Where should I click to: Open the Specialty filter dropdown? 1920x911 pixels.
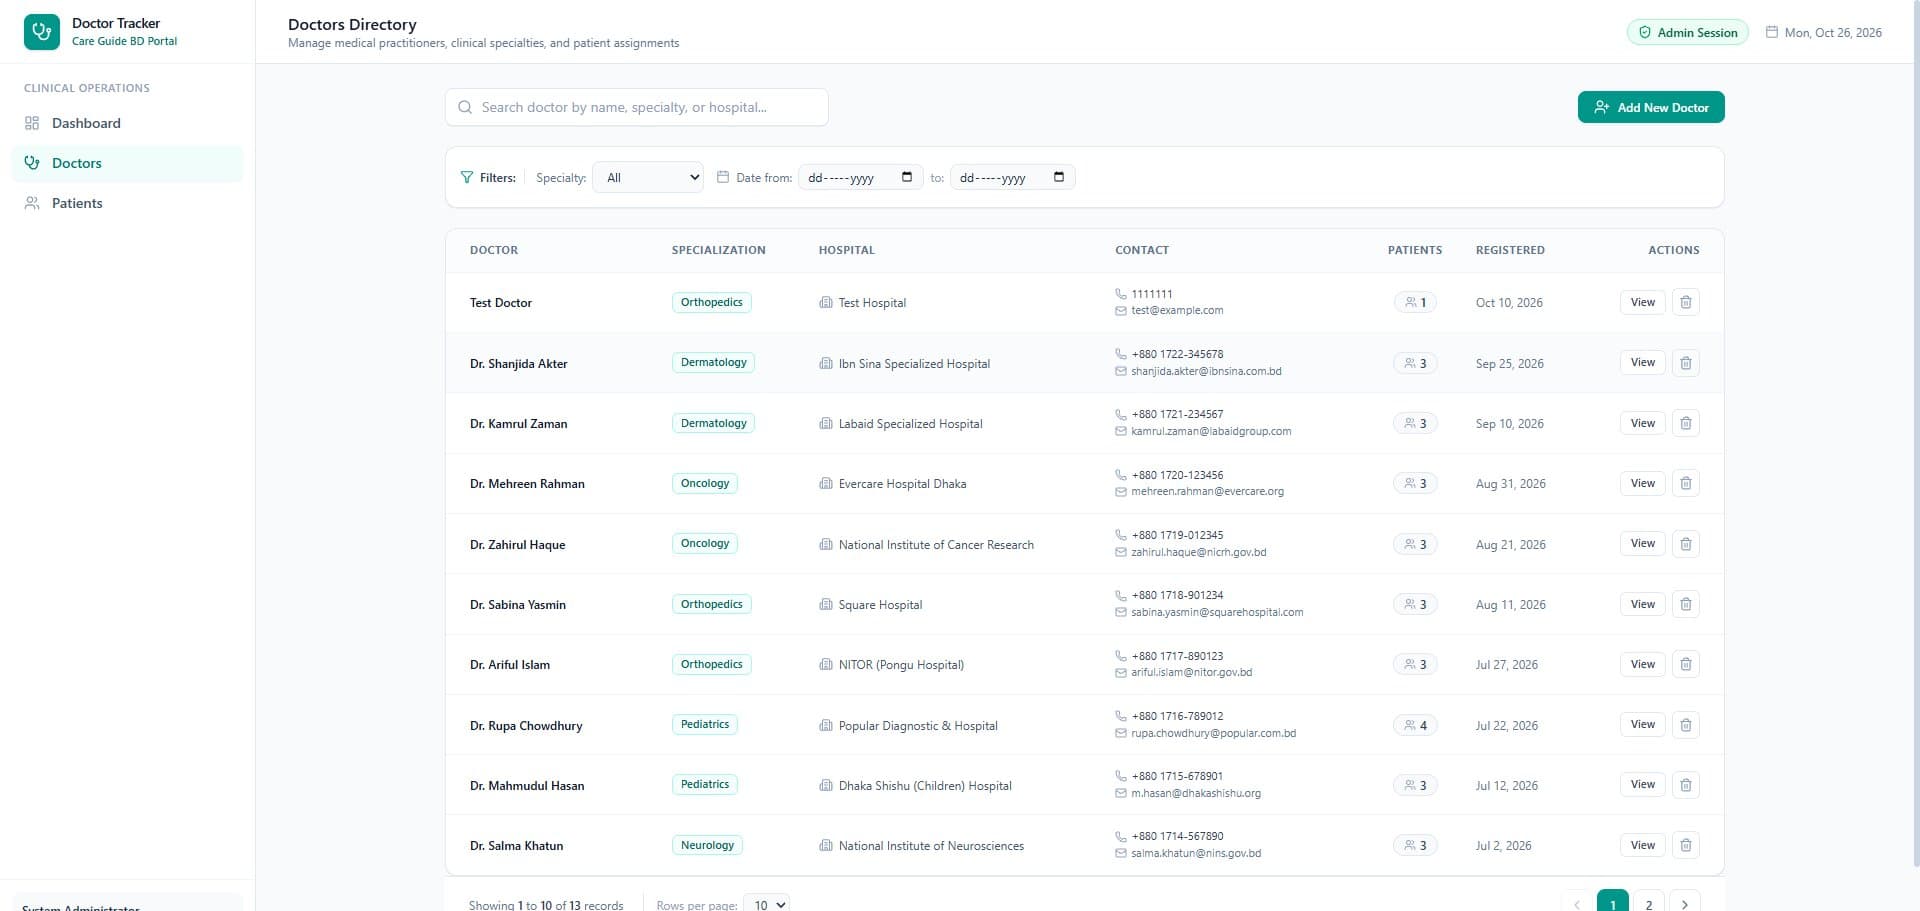648,178
